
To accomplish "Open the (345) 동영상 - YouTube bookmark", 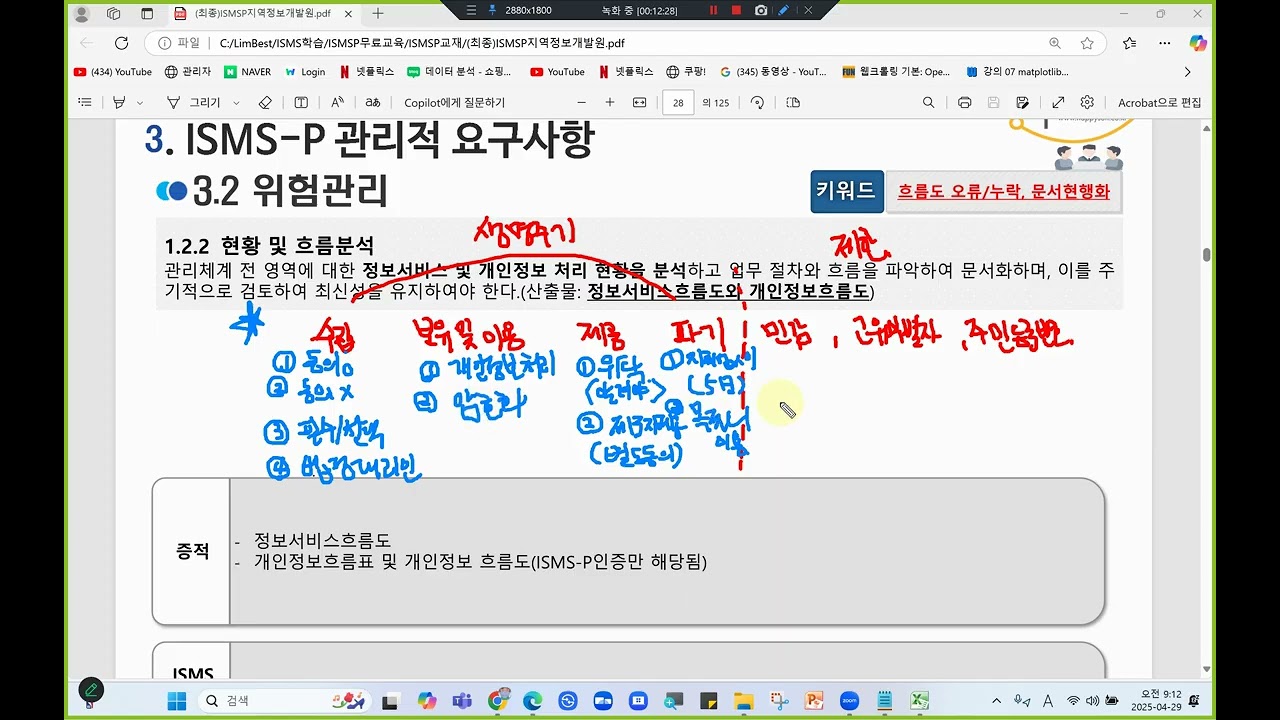I will (773, 72).
